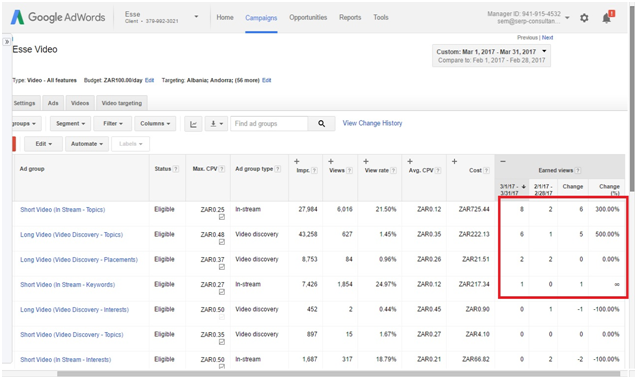This screenshot has height=379, width=637.
Task: Open the Automate dropdown
Action: tap(87, 144)
